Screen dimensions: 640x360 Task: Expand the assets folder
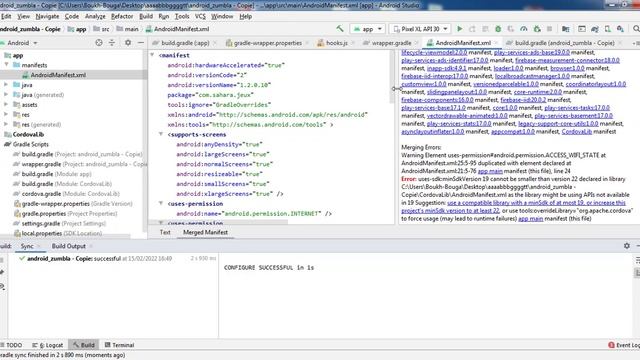7,104
